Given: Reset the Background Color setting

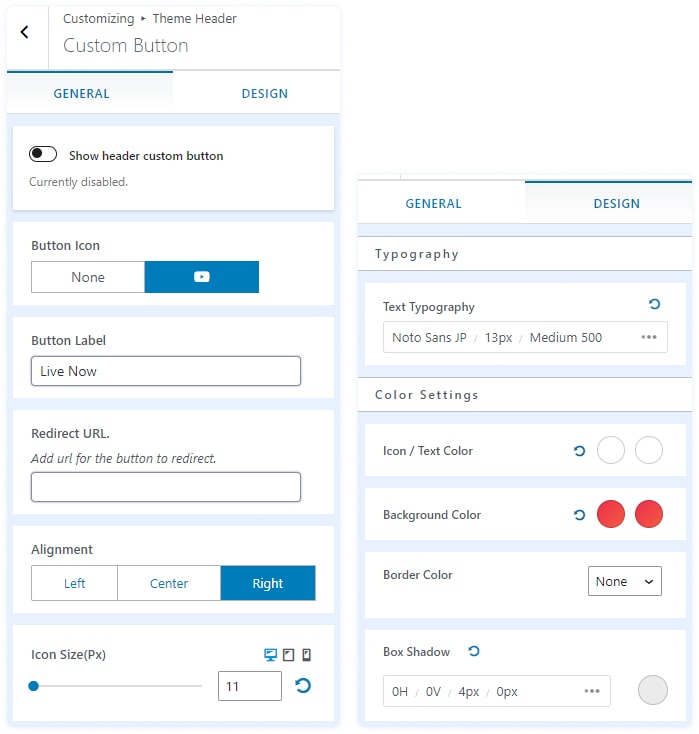Looking at the screenshot, I should pyautogui.click(x=579, y=515).
